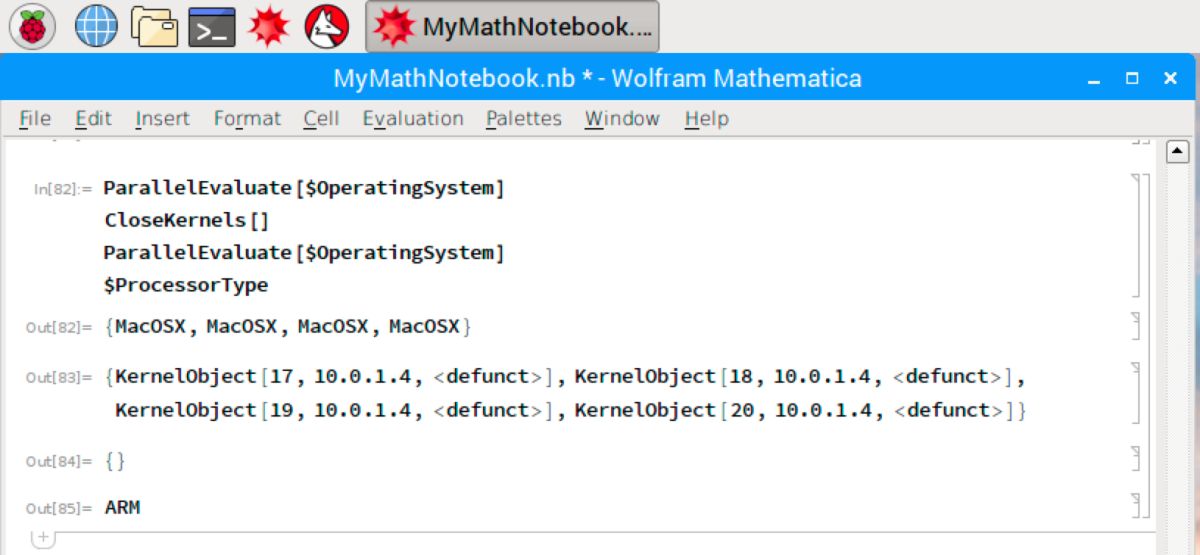The image size is (1200, 555).
Task: Minimize the Mathematica window
Action: pyautogui.click(x=1095, y=79)
